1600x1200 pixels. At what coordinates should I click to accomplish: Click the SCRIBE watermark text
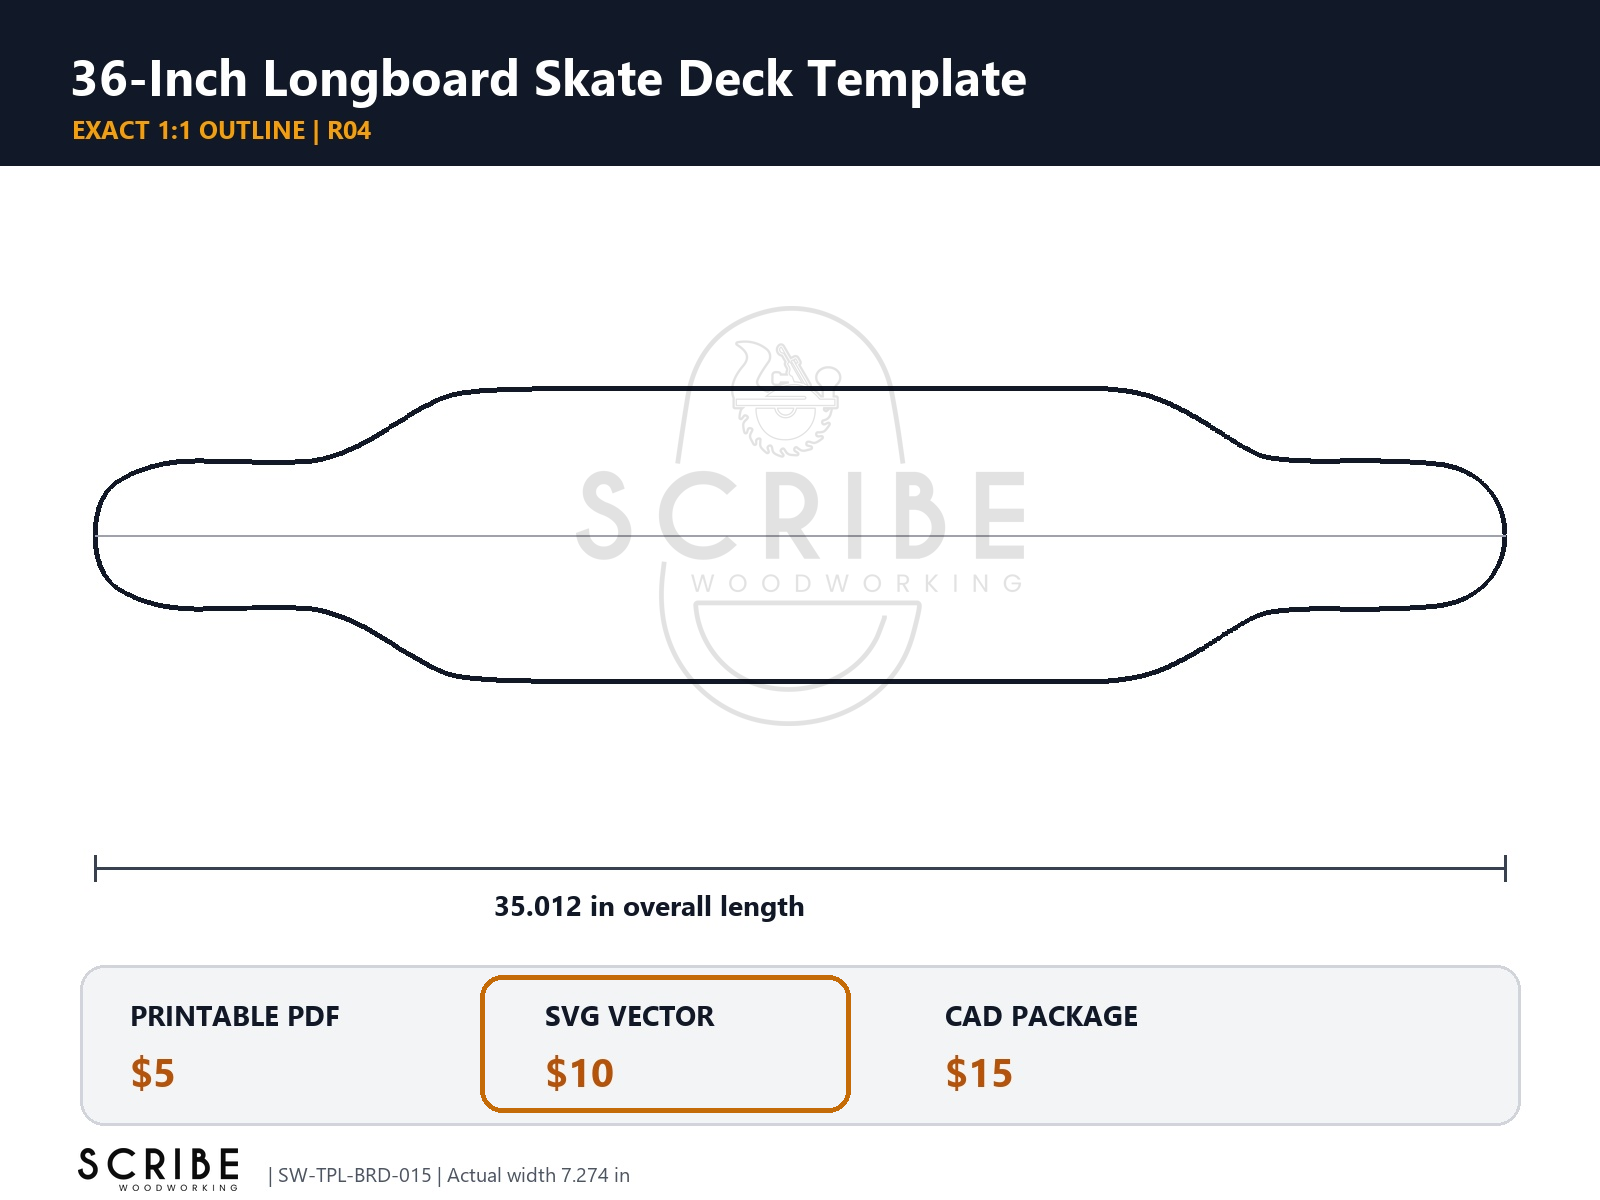802,516
